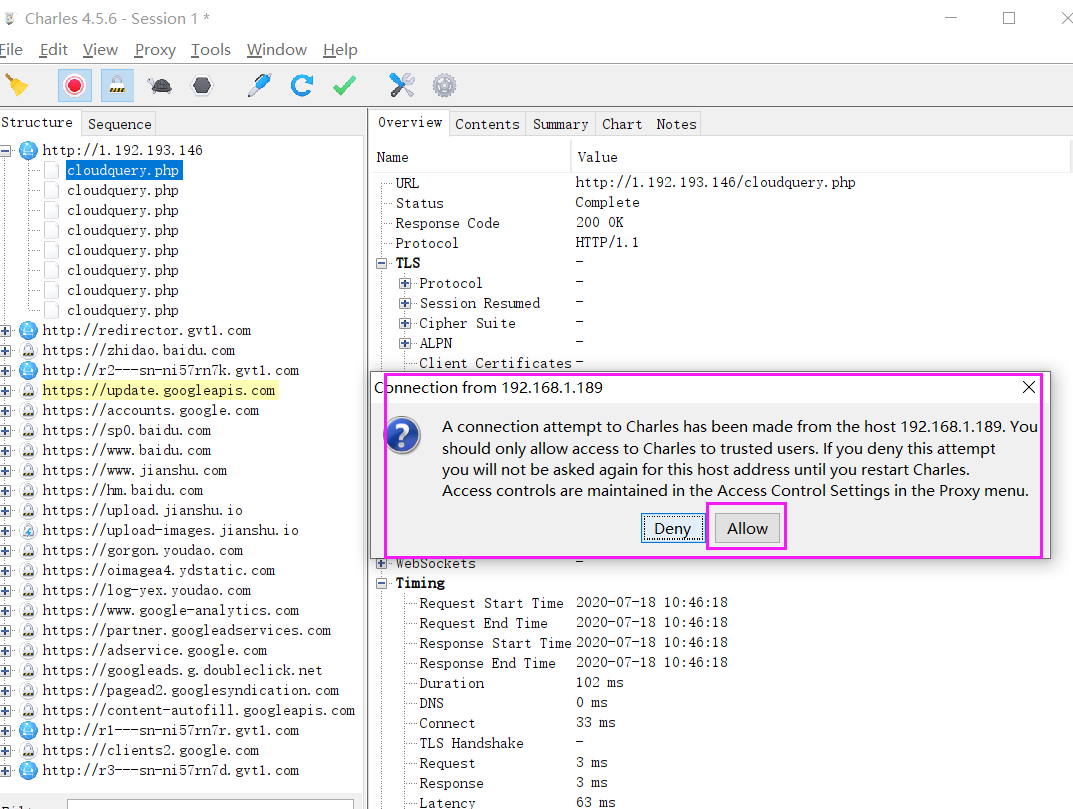The height and width of the screenshot is (809, 1073).
Task: Close the connection dialog with the X
Action: tap(1029, 387)
